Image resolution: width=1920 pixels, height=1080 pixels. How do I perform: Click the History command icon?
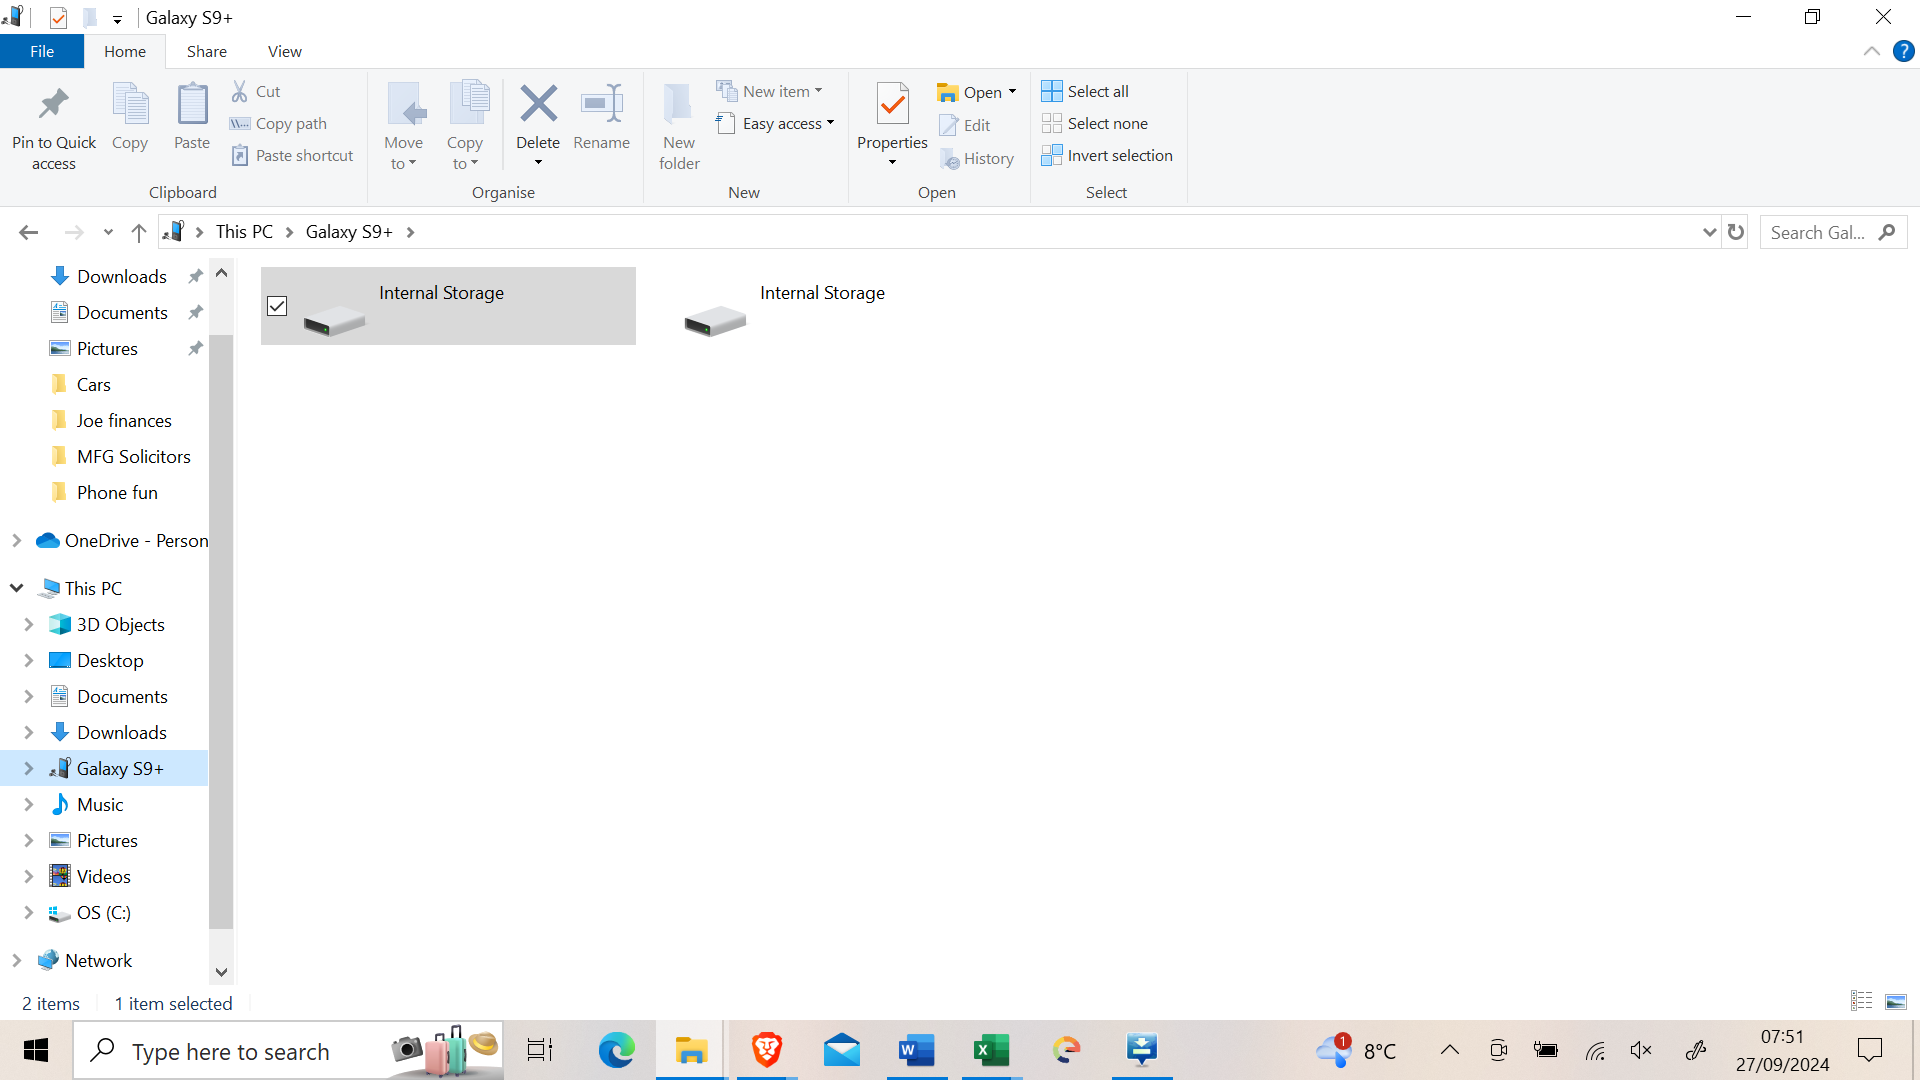(949, 158)
